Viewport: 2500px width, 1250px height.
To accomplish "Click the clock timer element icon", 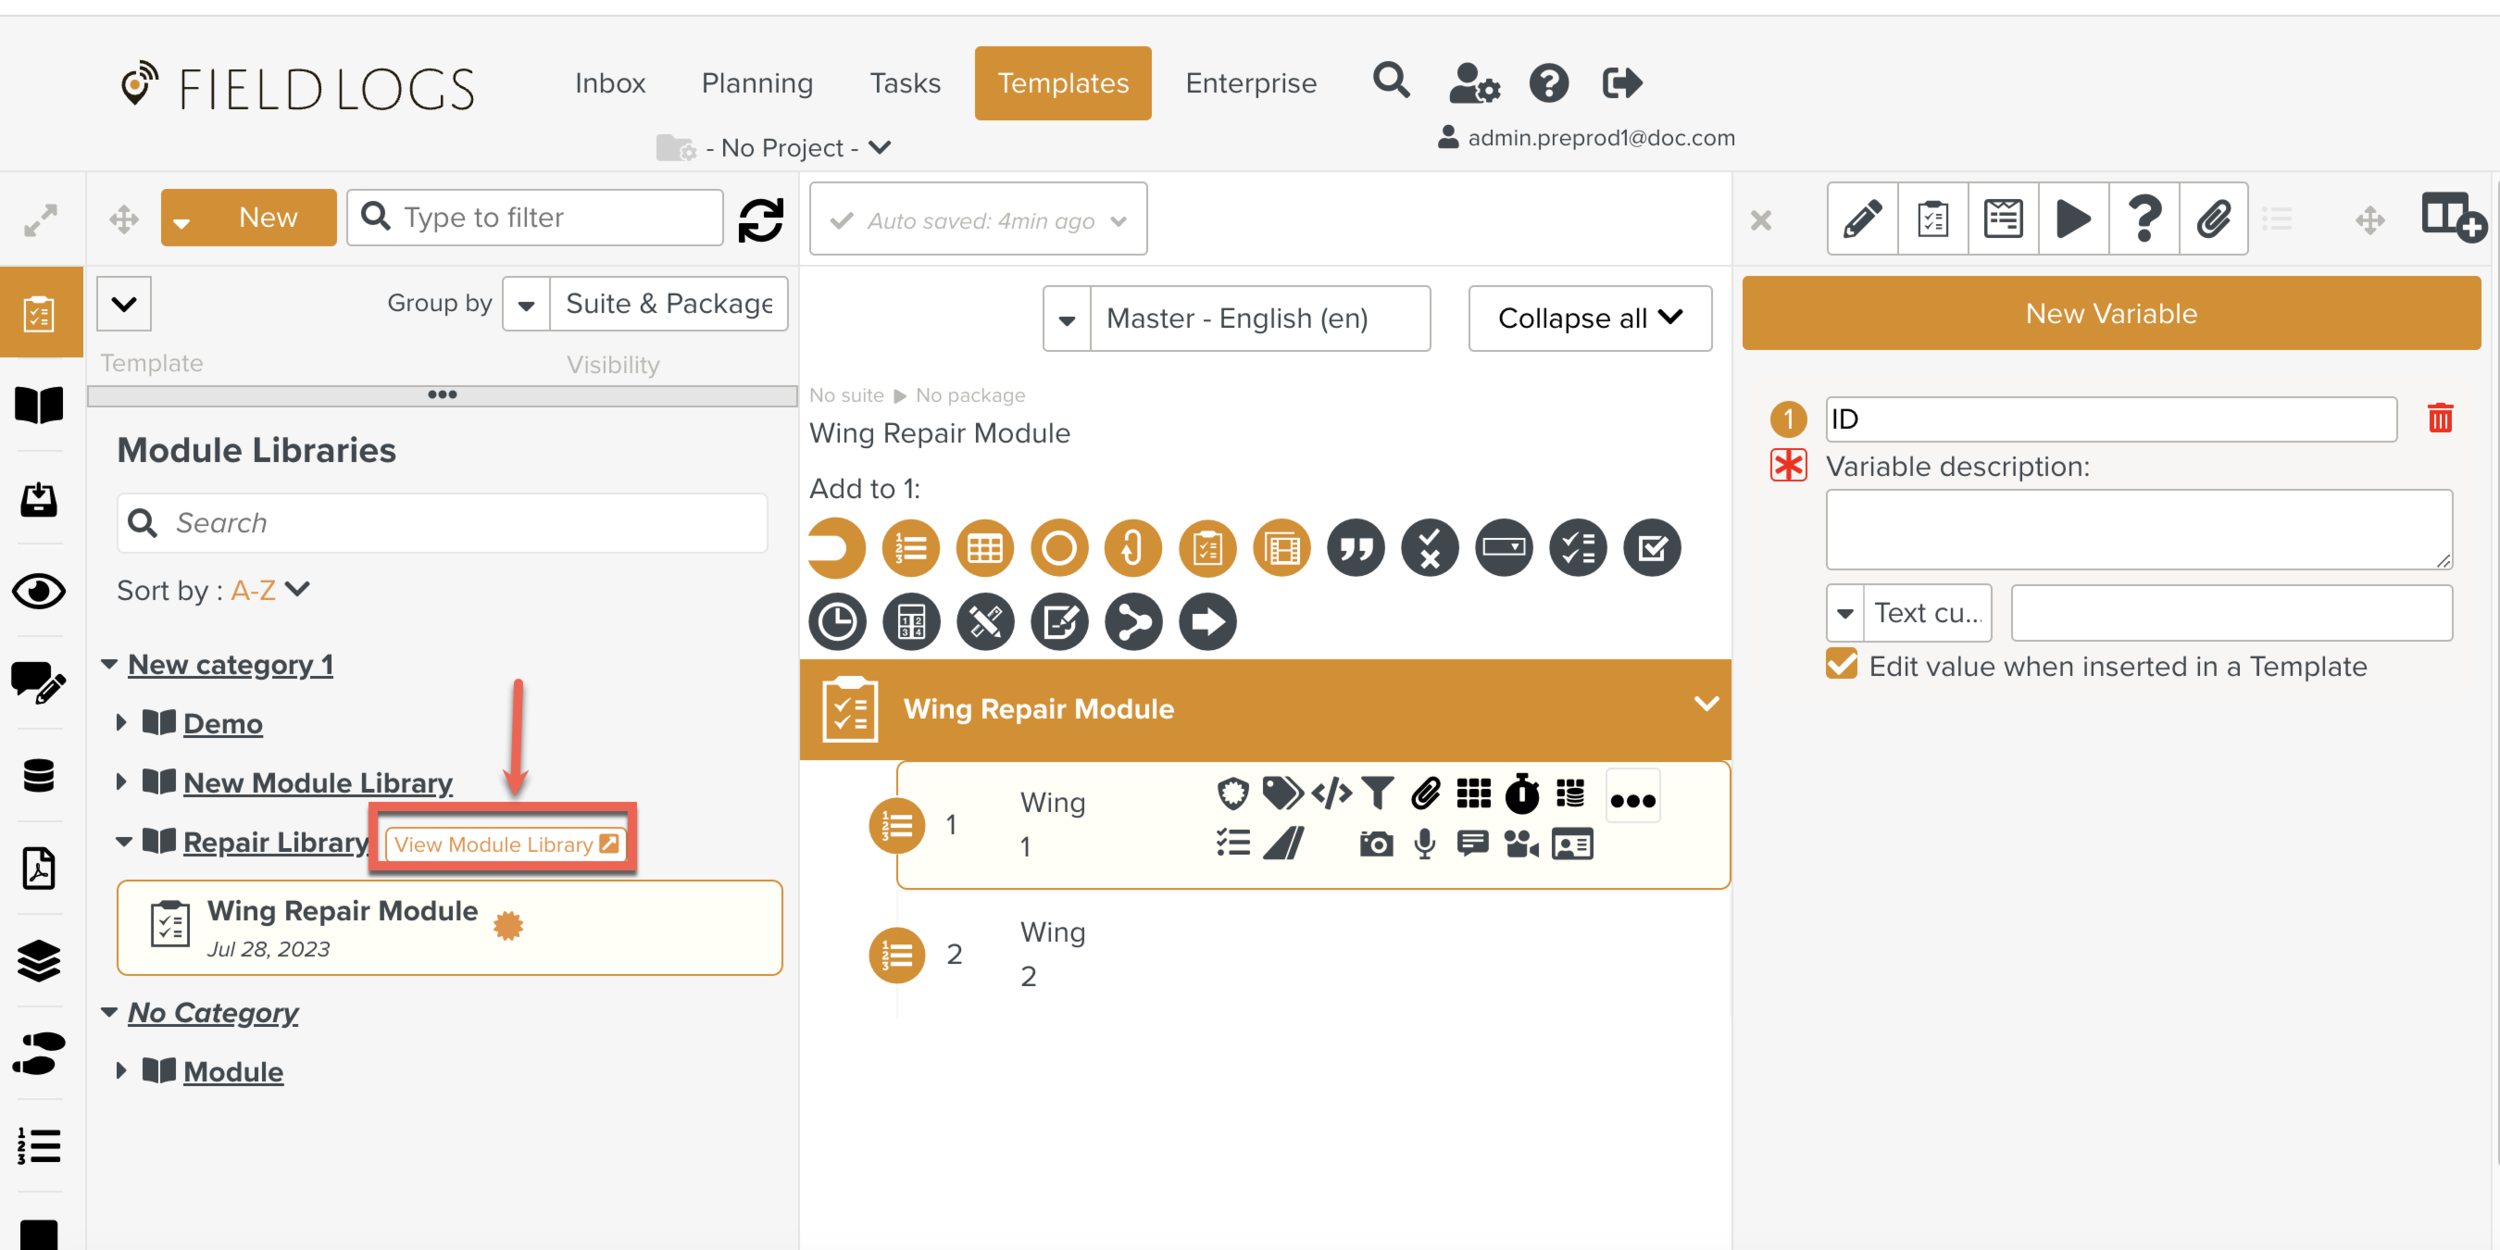I will pos(837,622).
